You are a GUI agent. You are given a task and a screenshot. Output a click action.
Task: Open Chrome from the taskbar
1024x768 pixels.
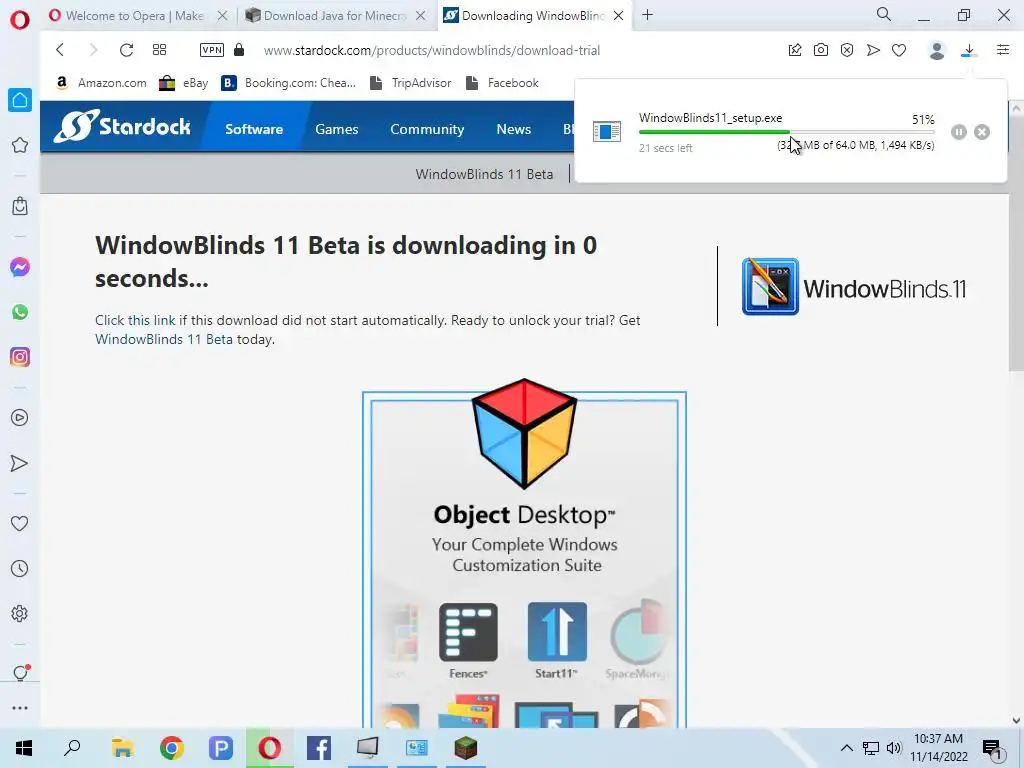click(x=172, y=748)
